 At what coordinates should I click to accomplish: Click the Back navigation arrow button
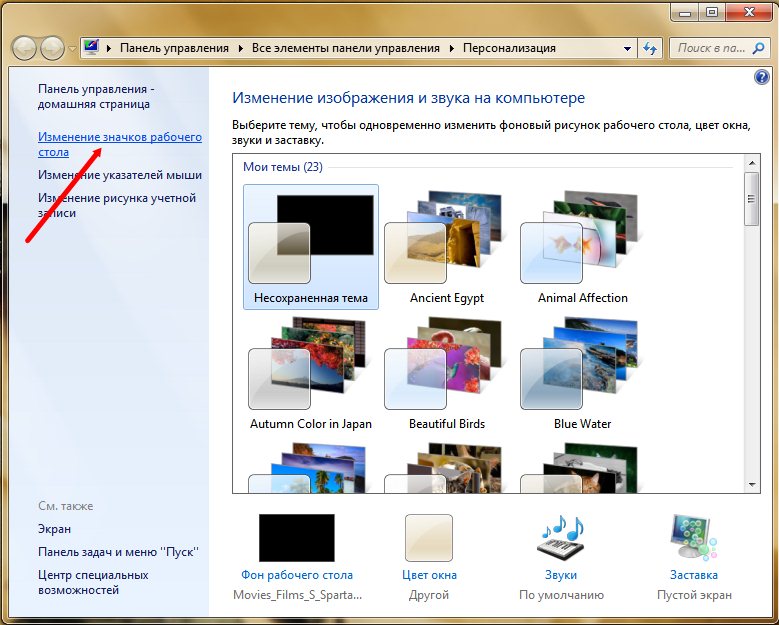pos(25,48)
